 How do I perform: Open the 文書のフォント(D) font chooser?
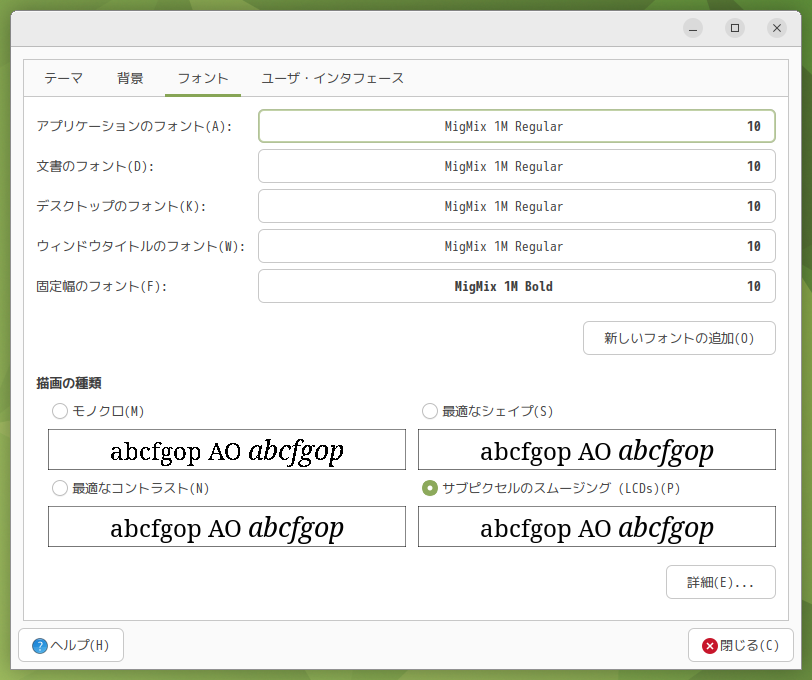[517, 166]
